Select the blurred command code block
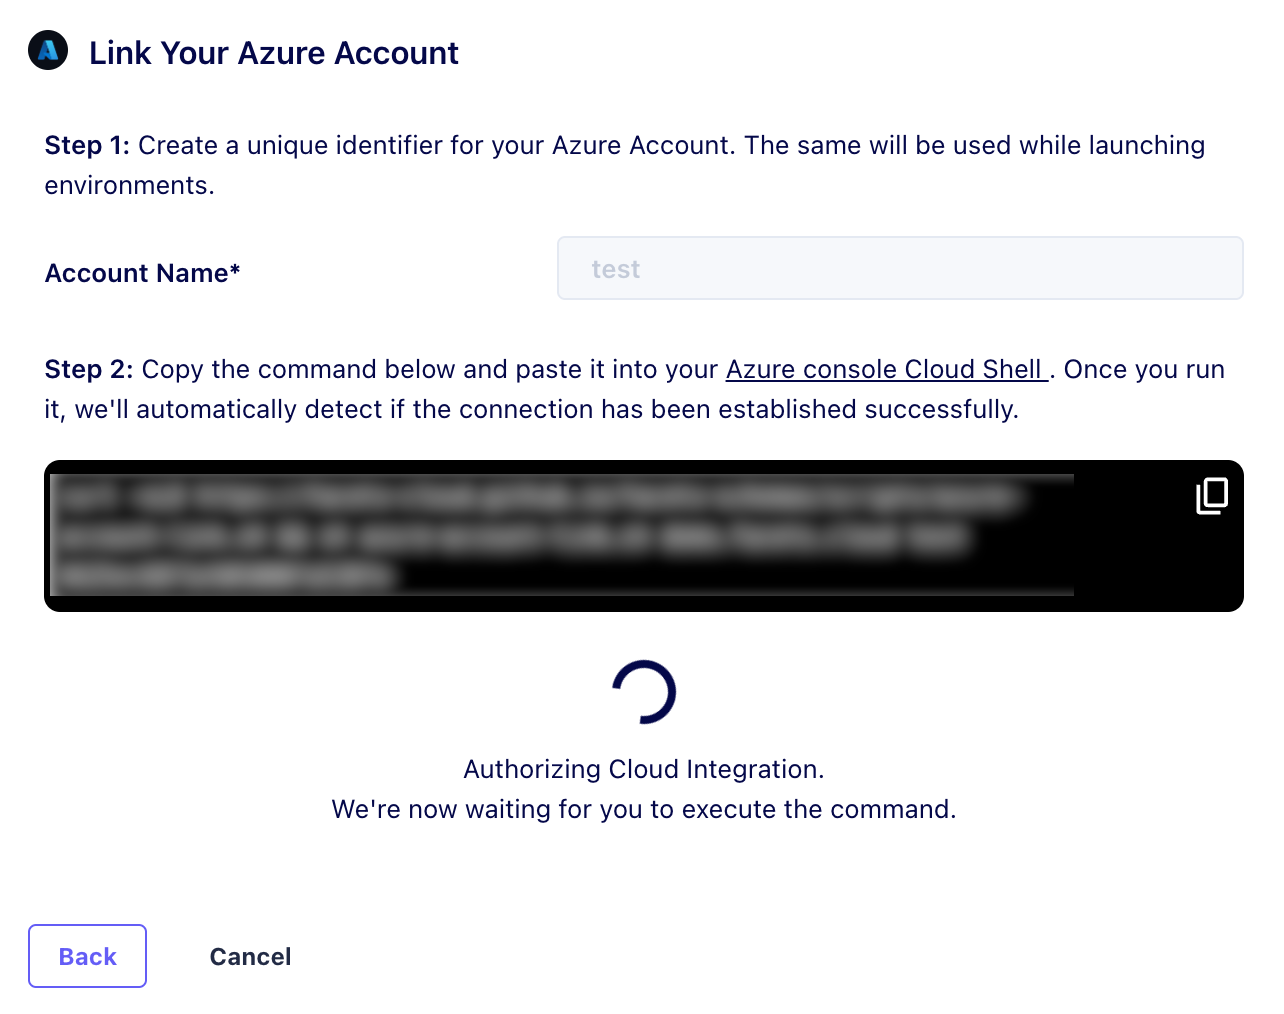The height and width of the screenshot is (1014, 1284). coord(644,536)
